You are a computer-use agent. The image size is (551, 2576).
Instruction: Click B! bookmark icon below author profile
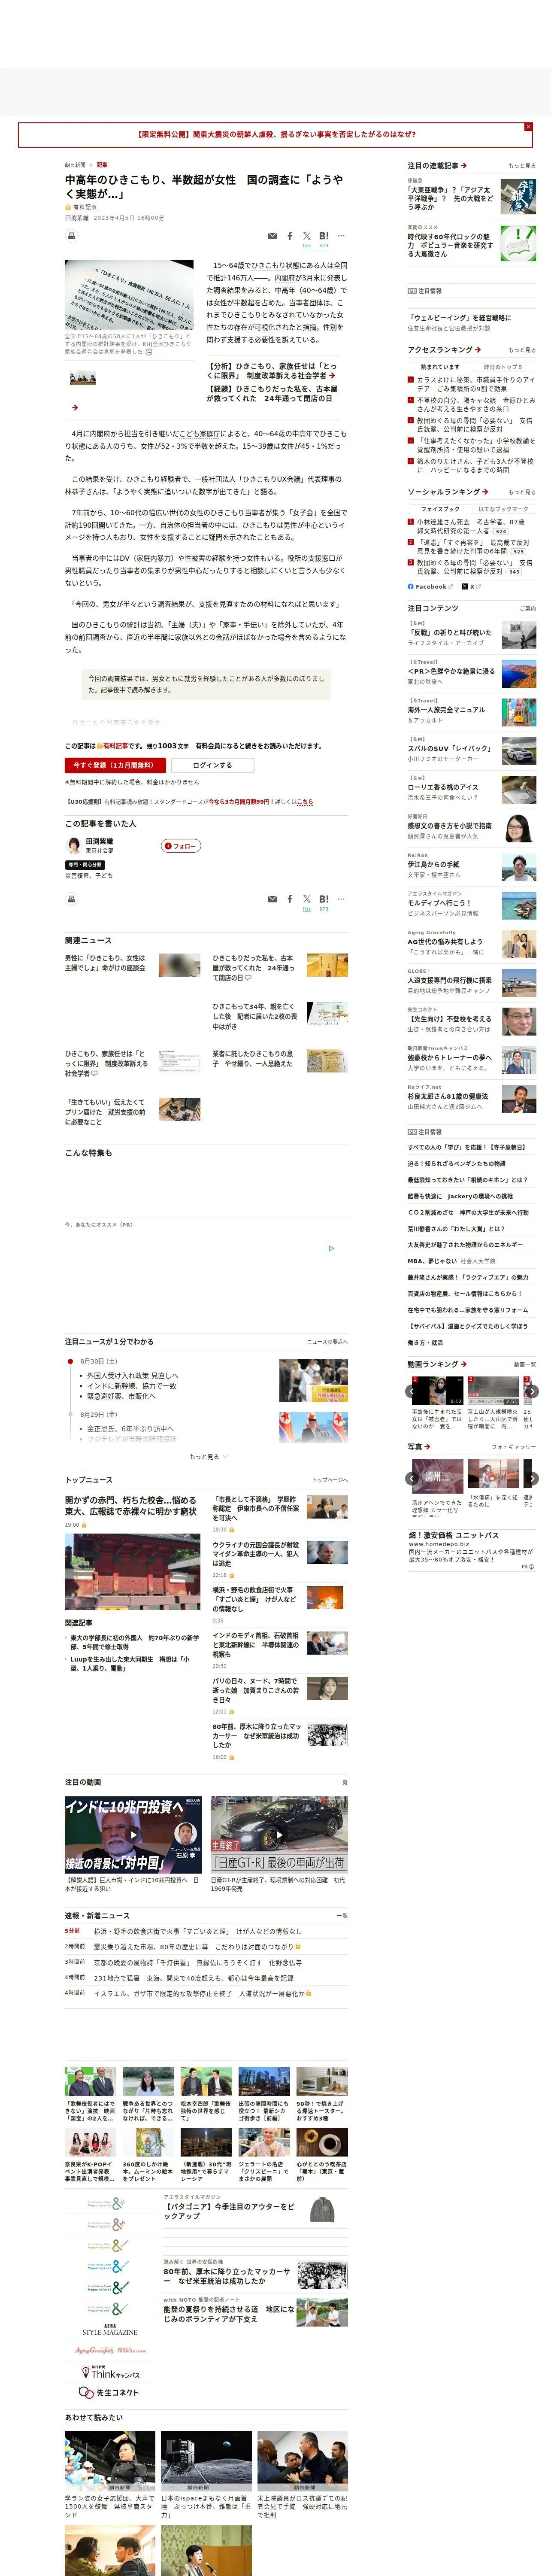(x=324, y=899)
